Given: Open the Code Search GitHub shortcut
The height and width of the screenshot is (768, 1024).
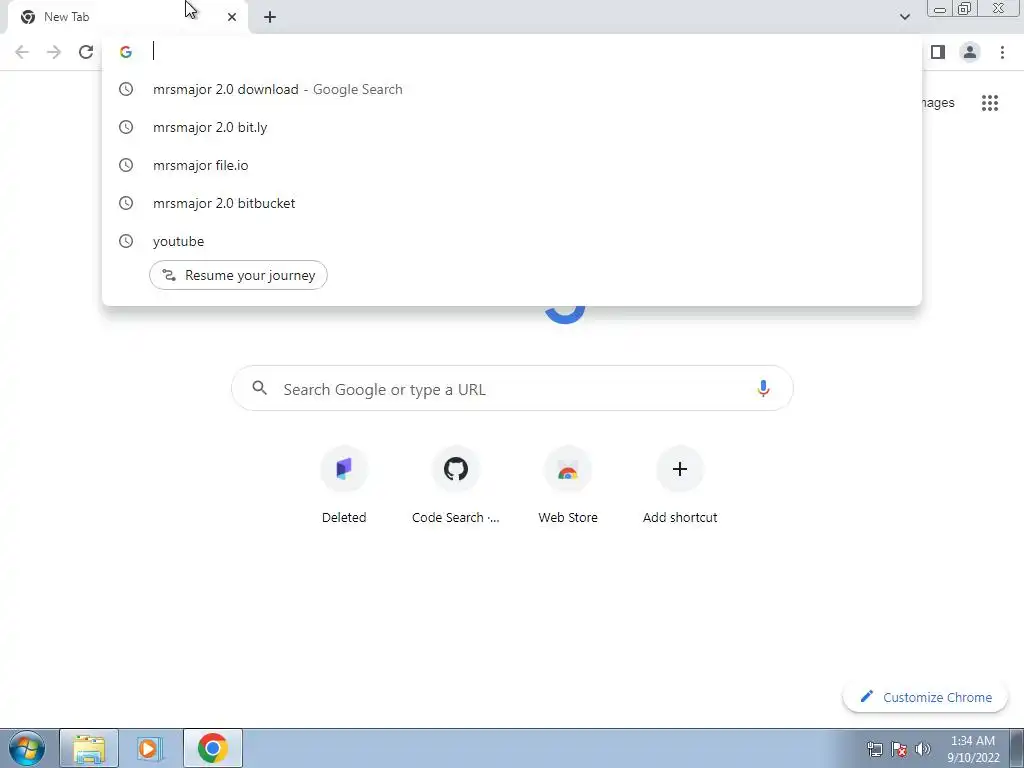Looking at the screenshot, I should point(456,485).
